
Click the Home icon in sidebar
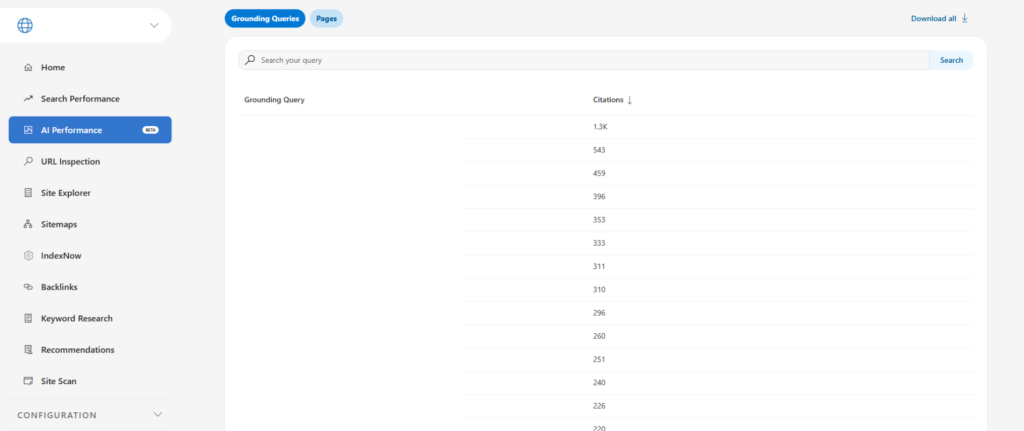tap(28, 67)
